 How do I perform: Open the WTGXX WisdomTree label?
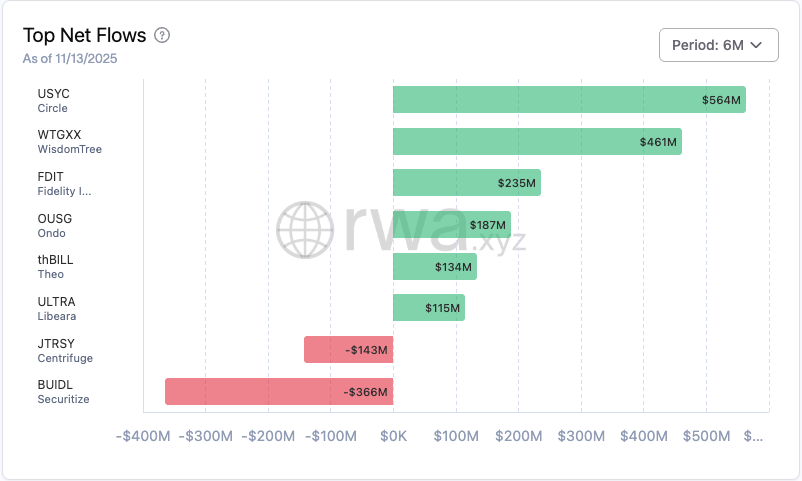click(69, 142)
